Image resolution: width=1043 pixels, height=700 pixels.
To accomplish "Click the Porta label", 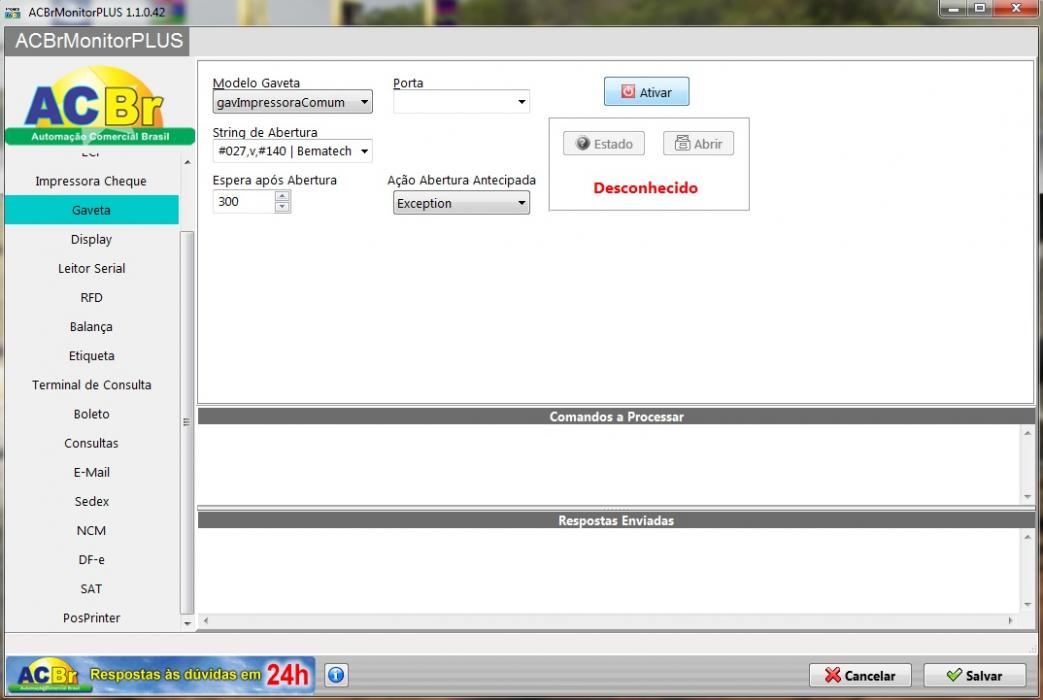I will [408, 83].
